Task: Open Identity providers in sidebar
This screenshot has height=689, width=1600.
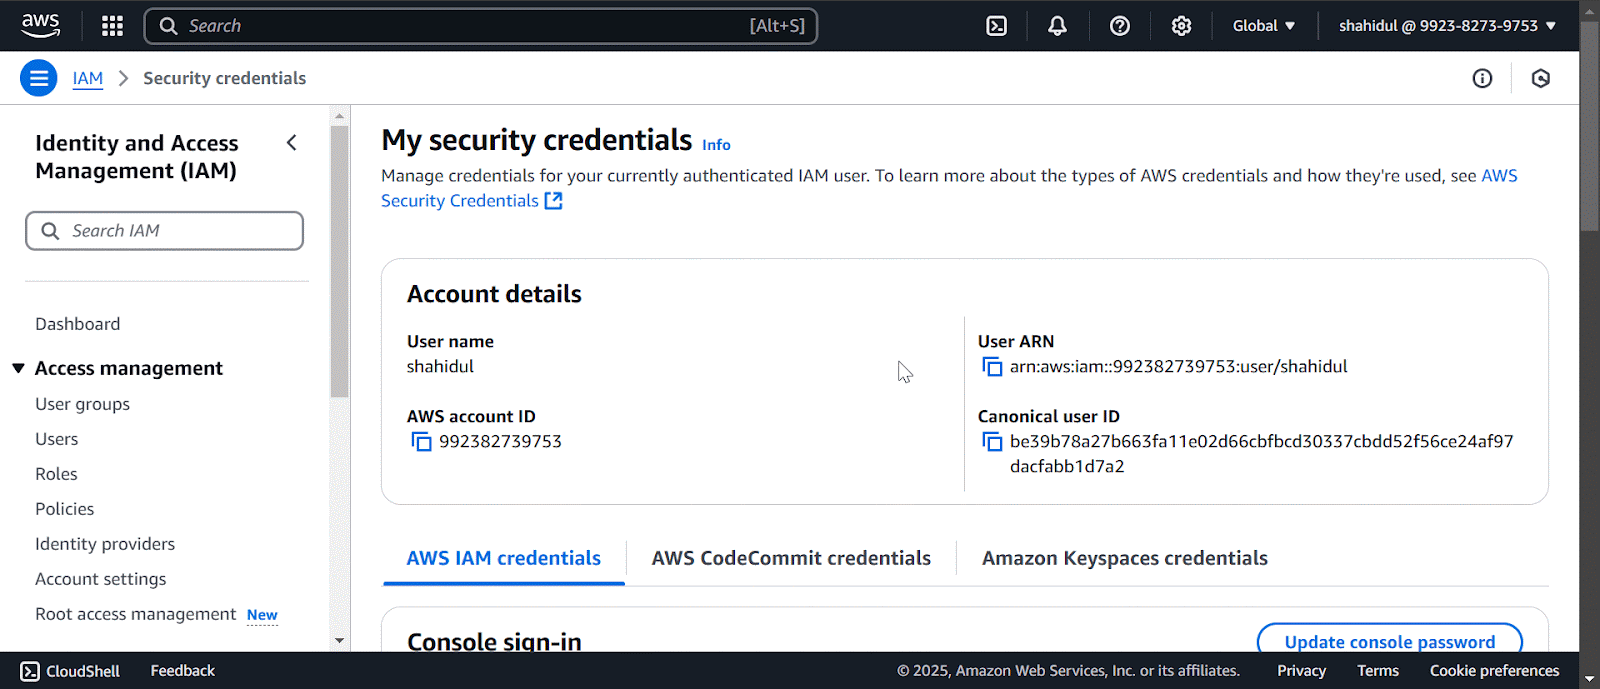Action: (x=105, y=544)
